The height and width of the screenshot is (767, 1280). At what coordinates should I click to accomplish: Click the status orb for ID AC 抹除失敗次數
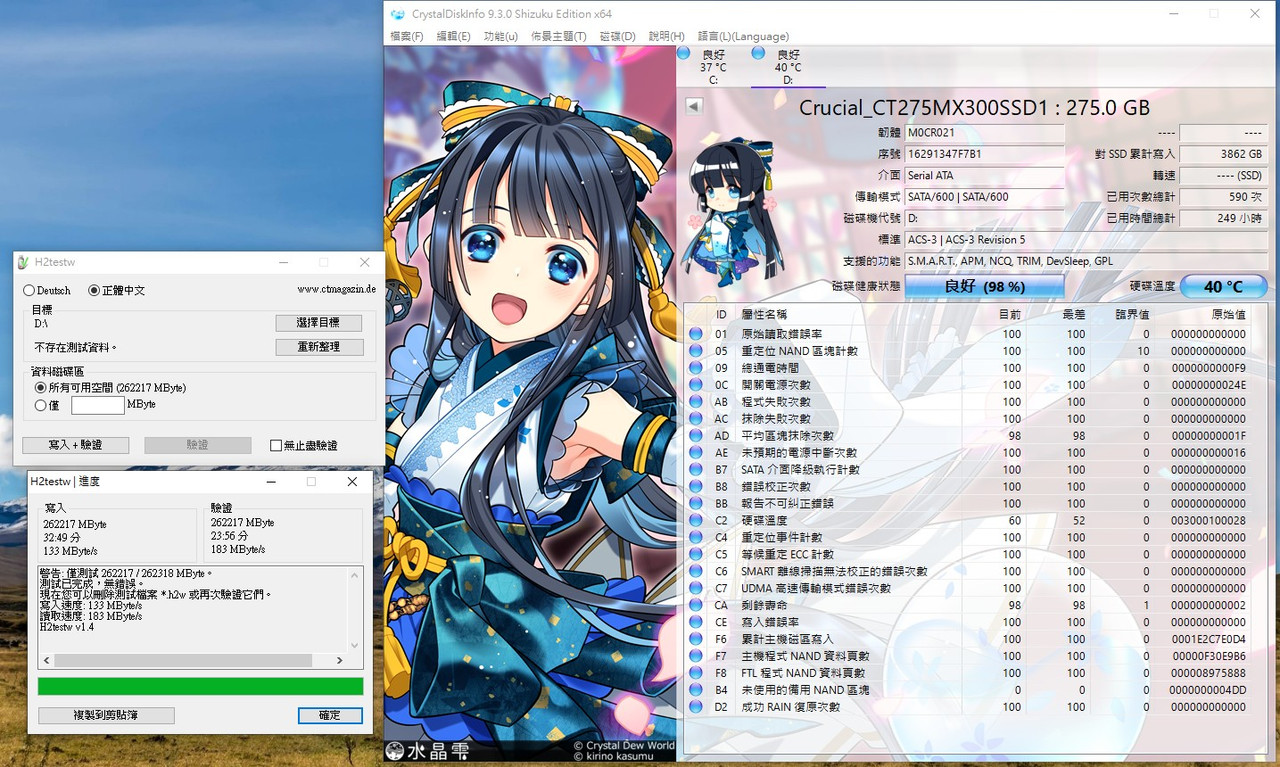(x=695, y=419)
